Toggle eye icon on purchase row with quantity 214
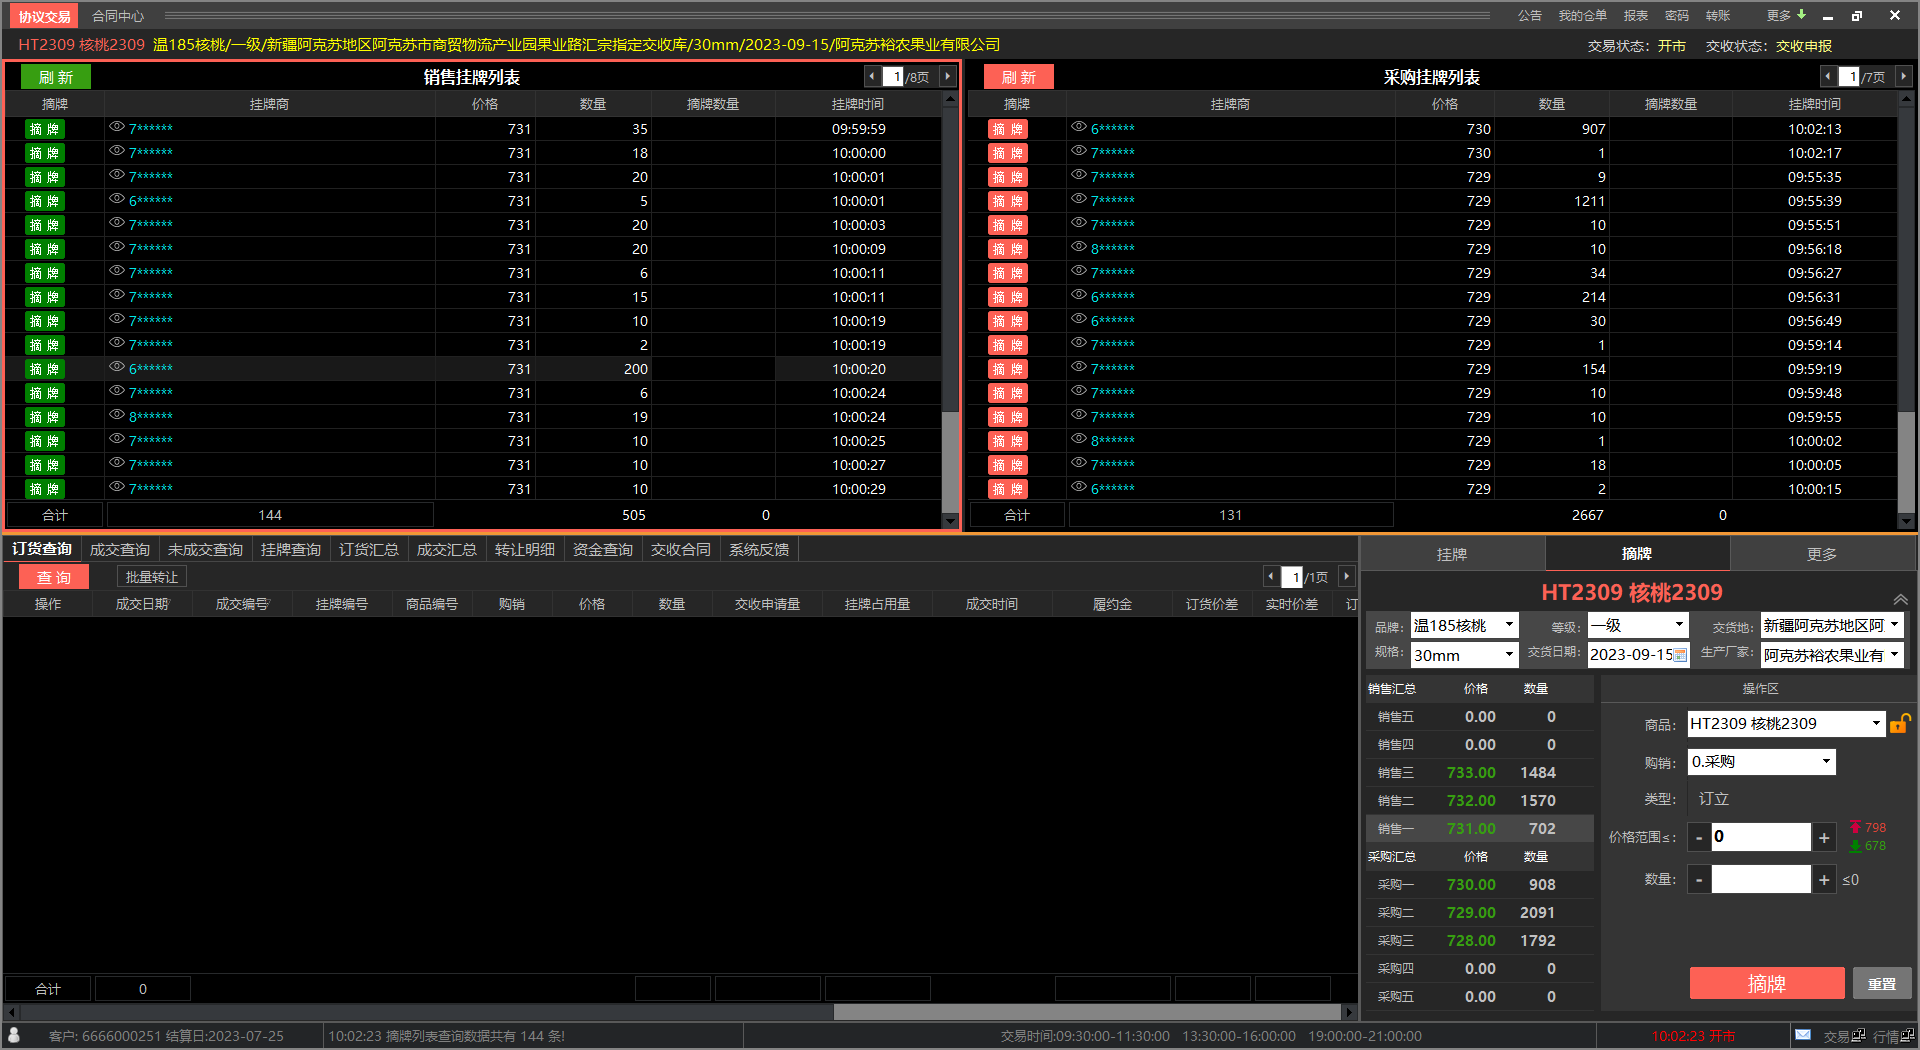1920x1050 pixels. [1079, 295]
